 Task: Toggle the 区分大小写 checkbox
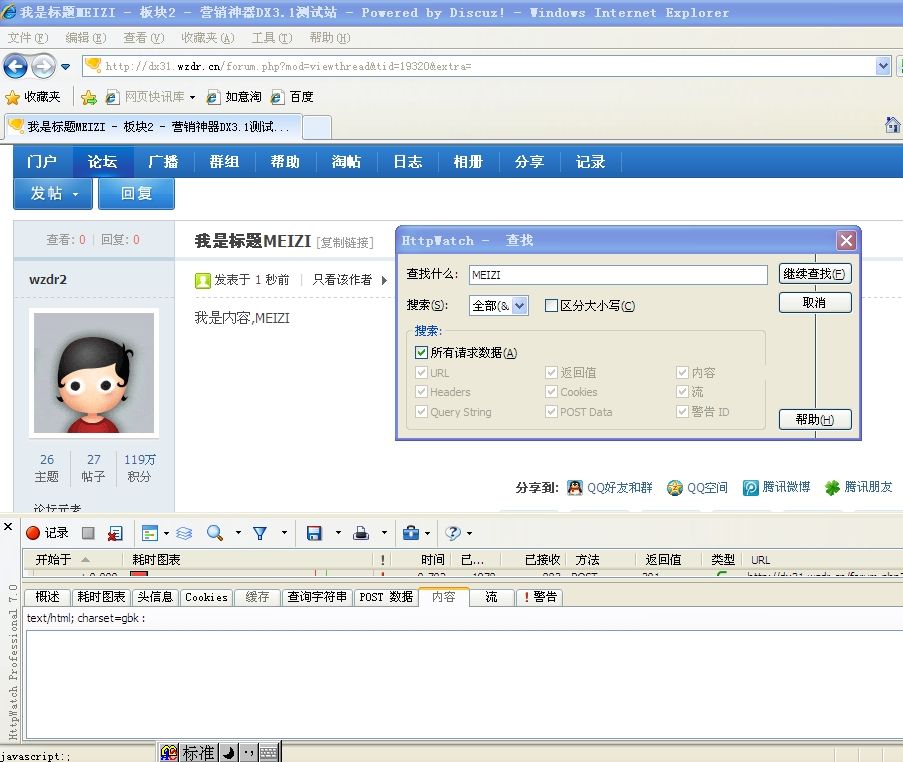(551, 306)
